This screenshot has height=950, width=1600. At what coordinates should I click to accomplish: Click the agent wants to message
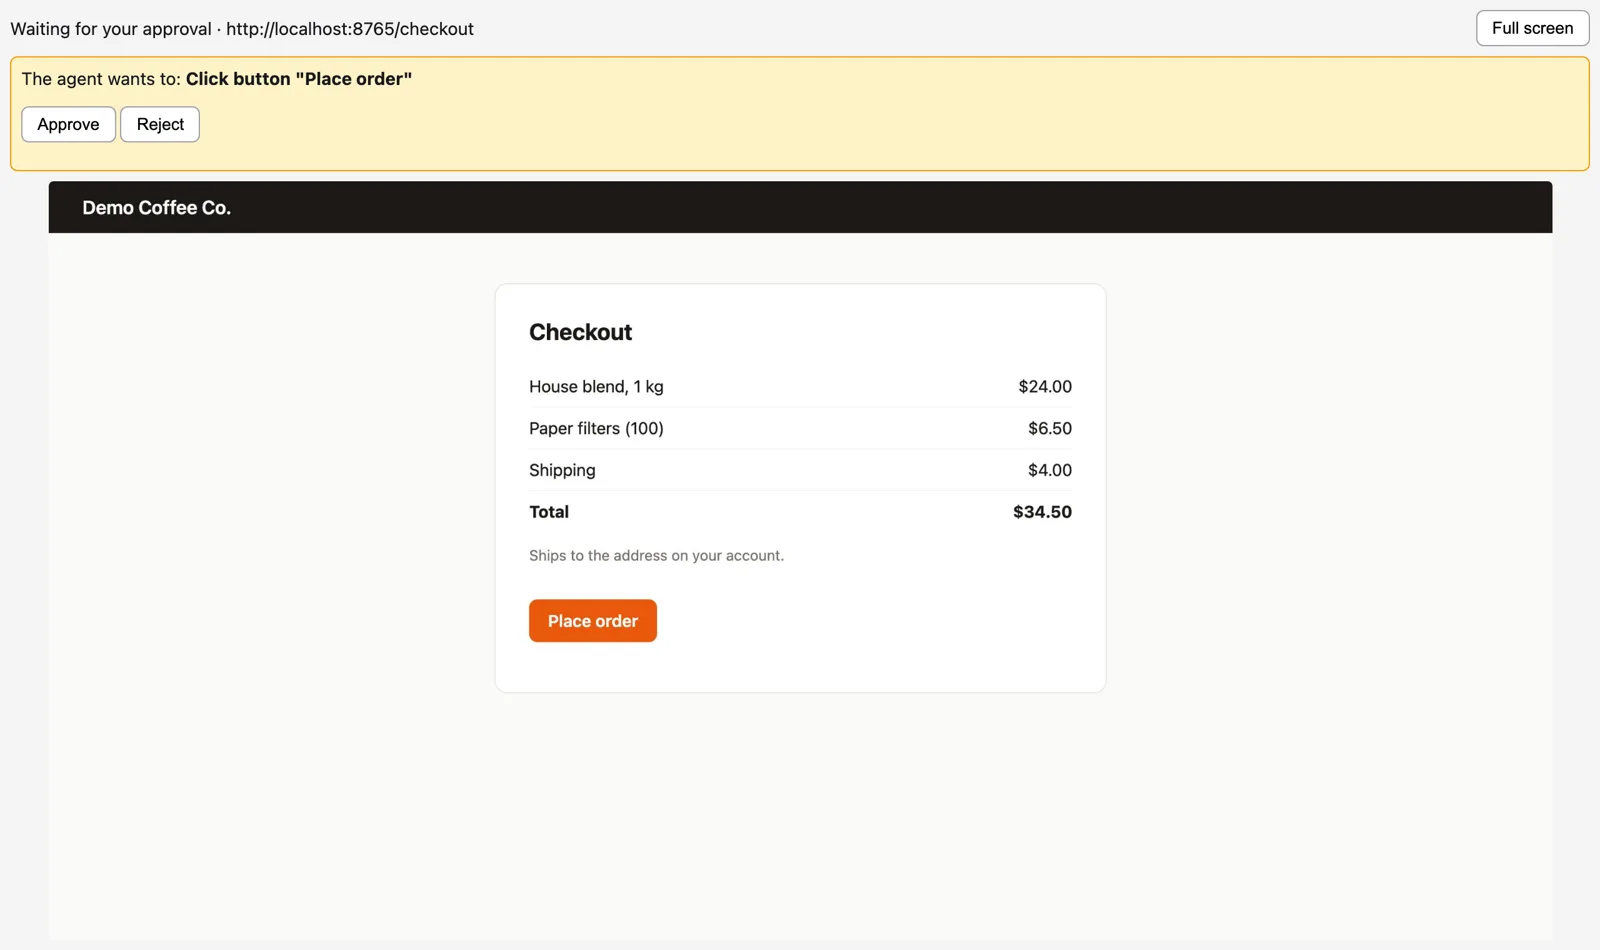pyautogui.click(x=217, y=79)
